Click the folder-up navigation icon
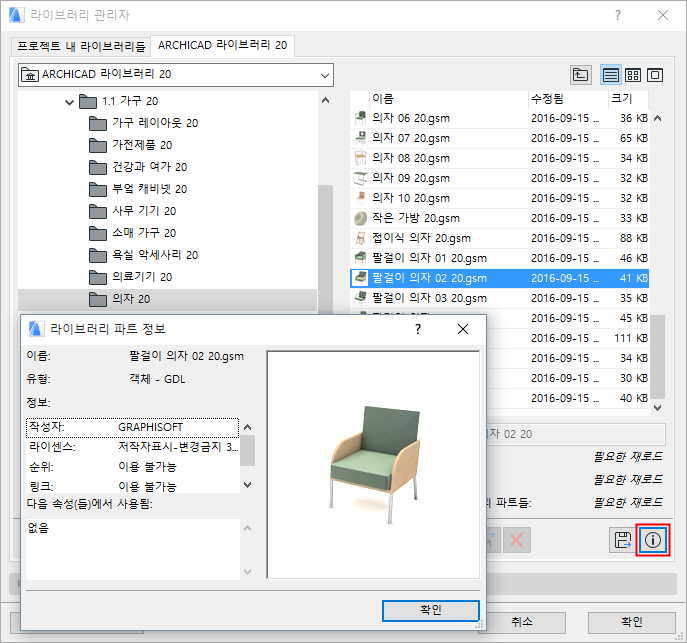This screenshot has width=687, height=643. (x=581, y=75)
